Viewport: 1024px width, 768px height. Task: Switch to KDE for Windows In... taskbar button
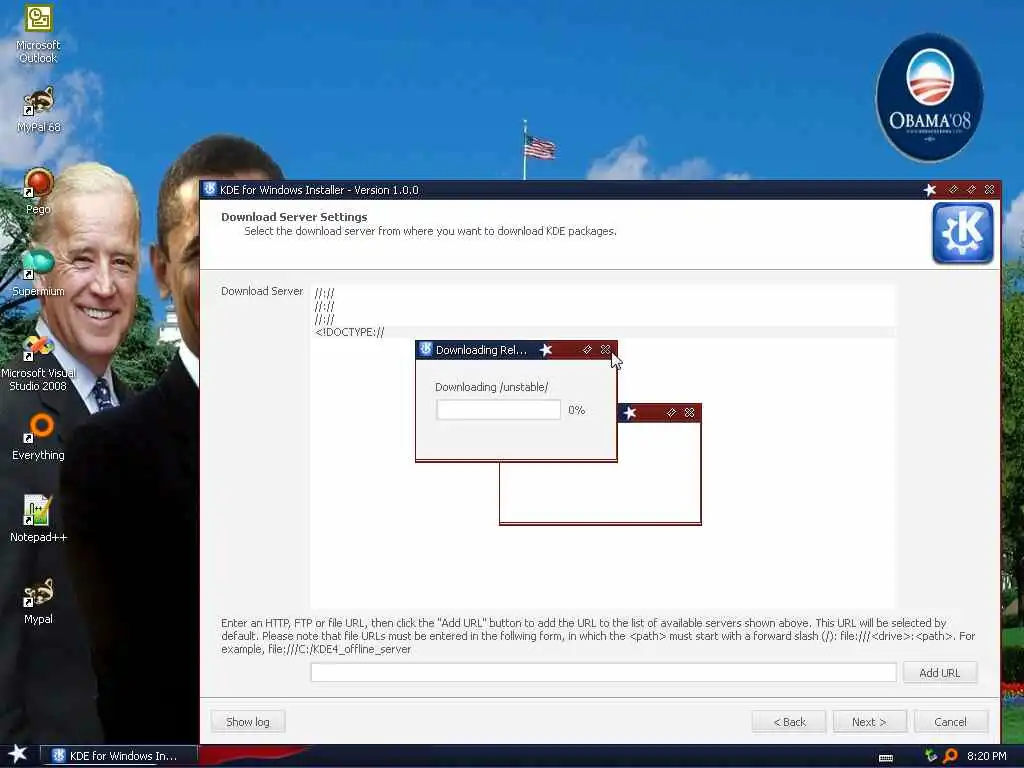point(119,756)
